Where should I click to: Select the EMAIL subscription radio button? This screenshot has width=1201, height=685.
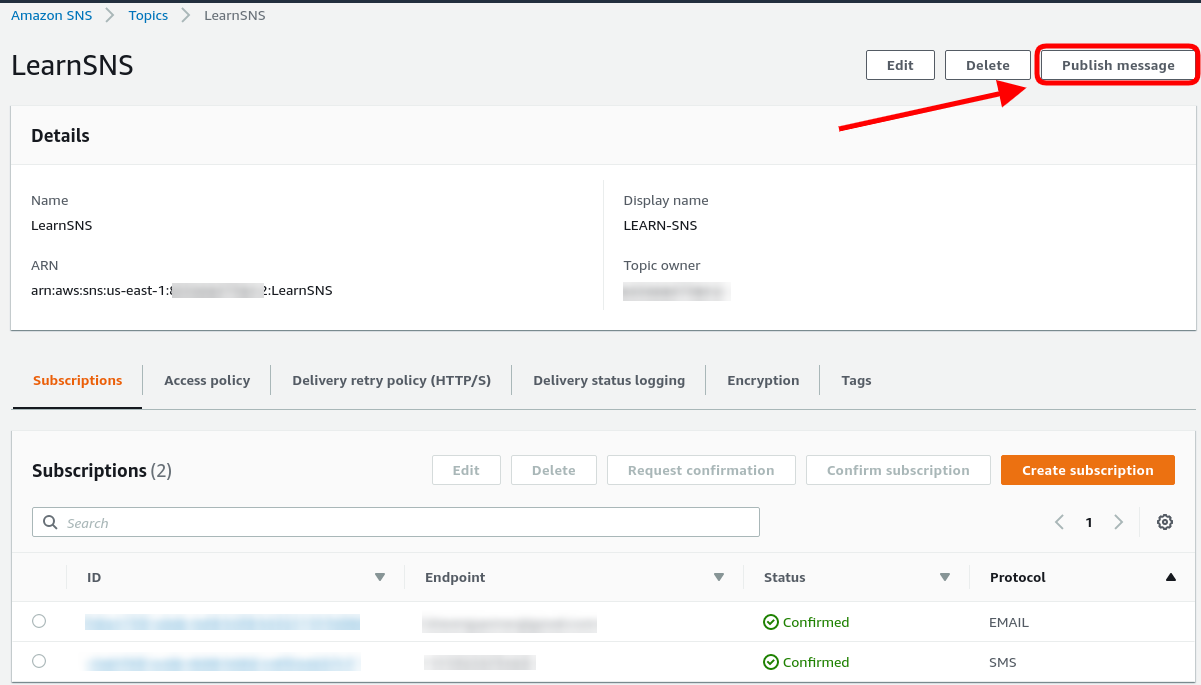pos(39,621)
